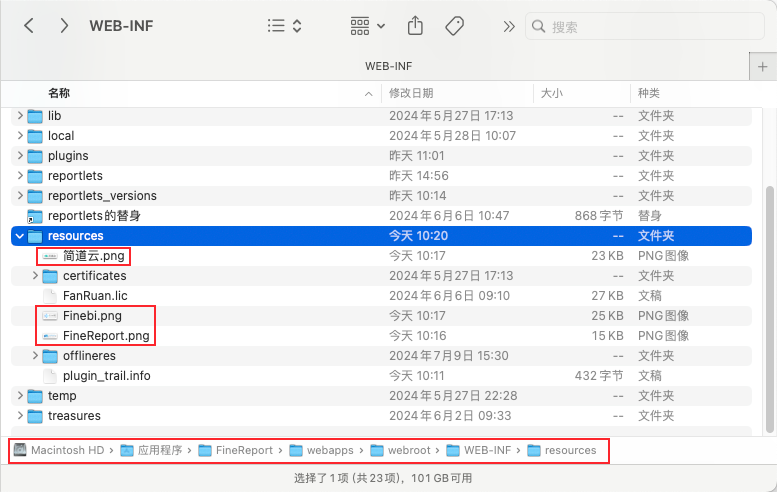This screenshot has width=777, height=492.
Task: Go forward with the right arrow button
Action: pyautogui.click(x=64, y=26)
